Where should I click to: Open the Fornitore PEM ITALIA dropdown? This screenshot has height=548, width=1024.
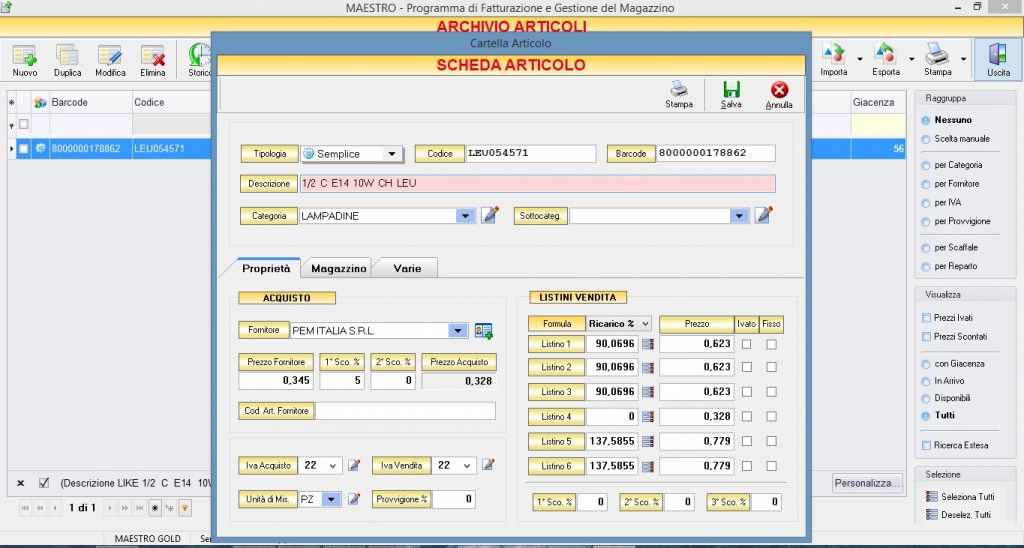pos(458,331)
